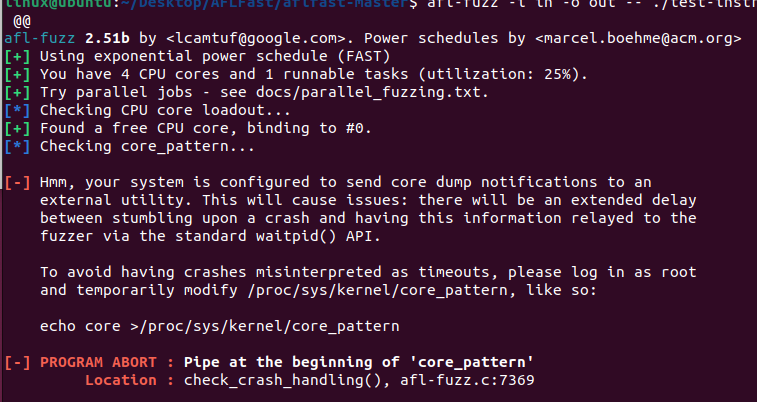Viewport: 757px width, 402px height.
Task: Click the afl-fuzz.c:7369 source reference
Action: point(467,380)
